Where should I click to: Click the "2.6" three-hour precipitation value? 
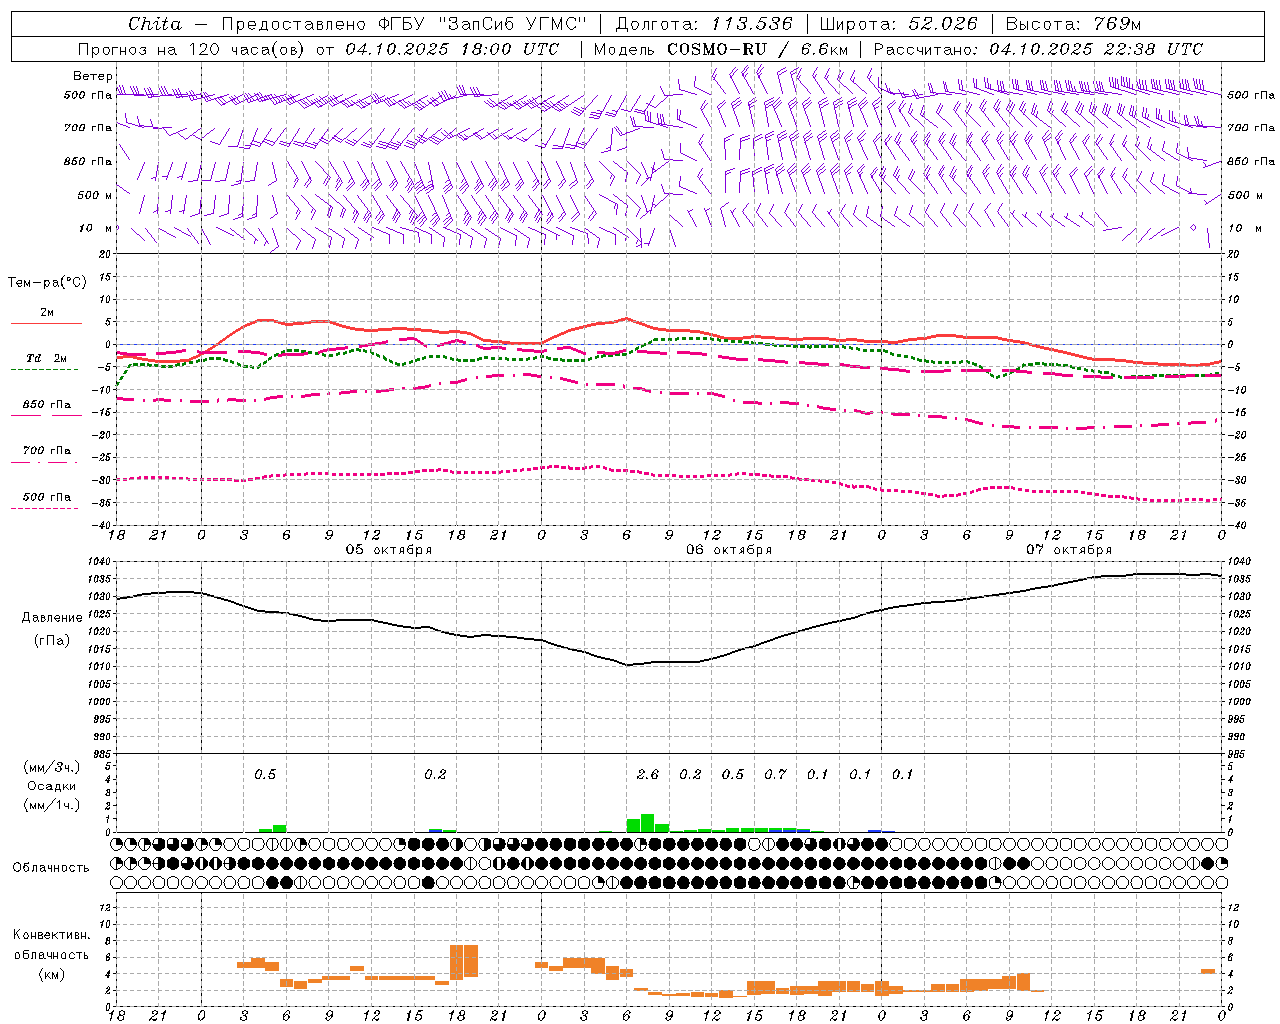[x=648, y=774]
